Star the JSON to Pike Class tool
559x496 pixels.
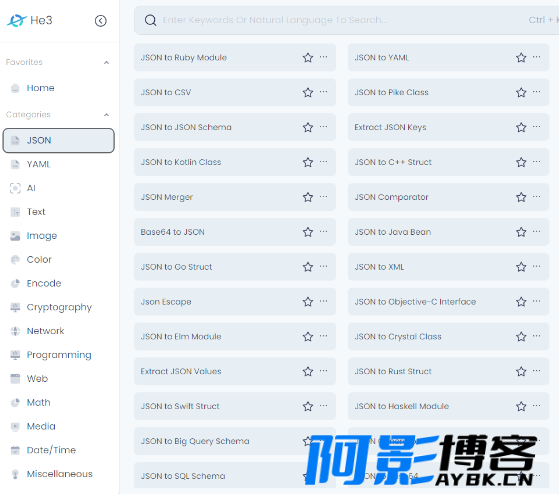(x=521, y=92)
